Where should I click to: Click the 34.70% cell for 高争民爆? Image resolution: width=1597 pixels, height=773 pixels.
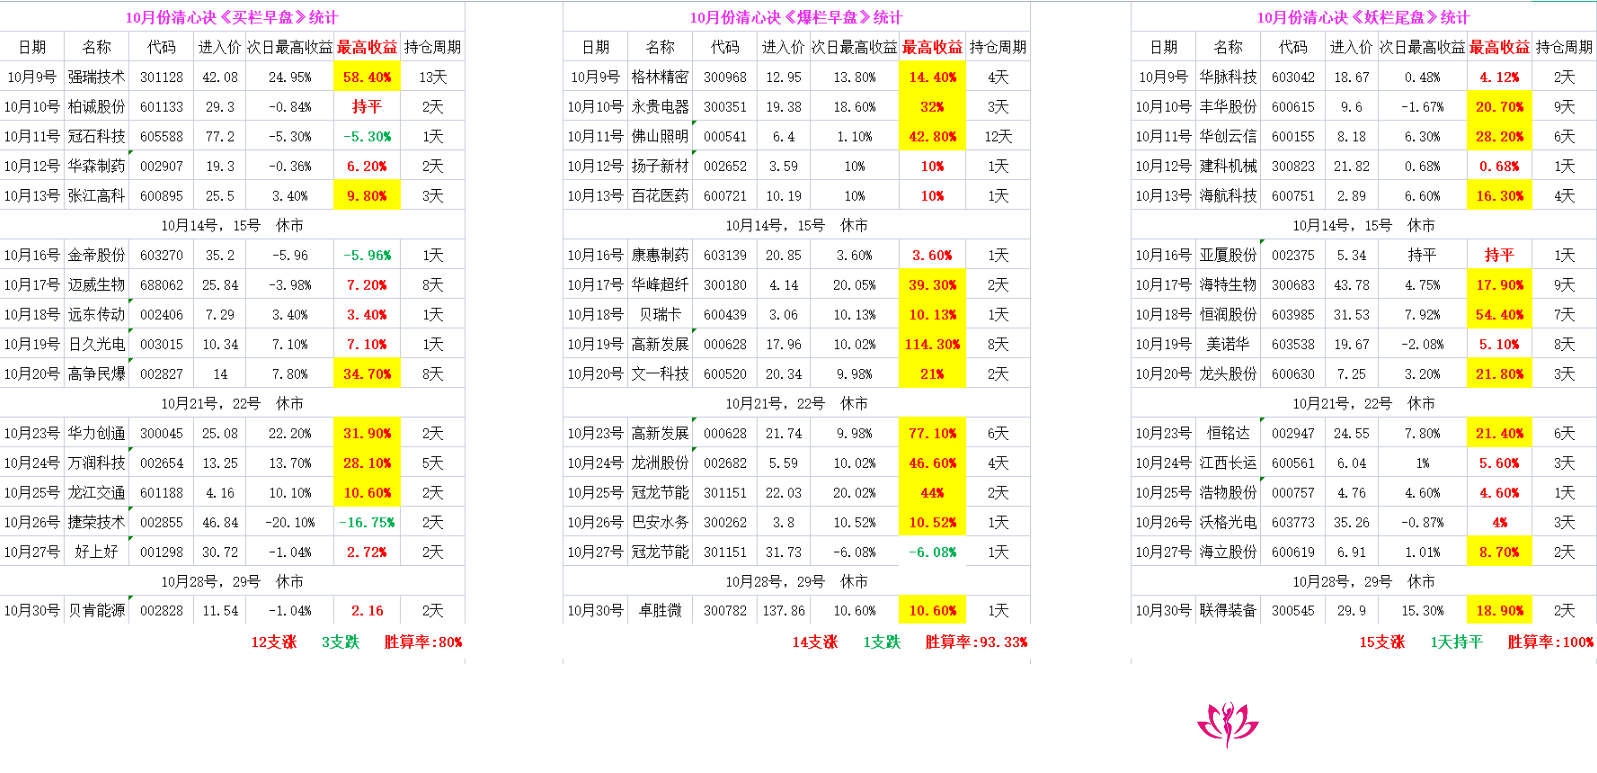(367, 374)
